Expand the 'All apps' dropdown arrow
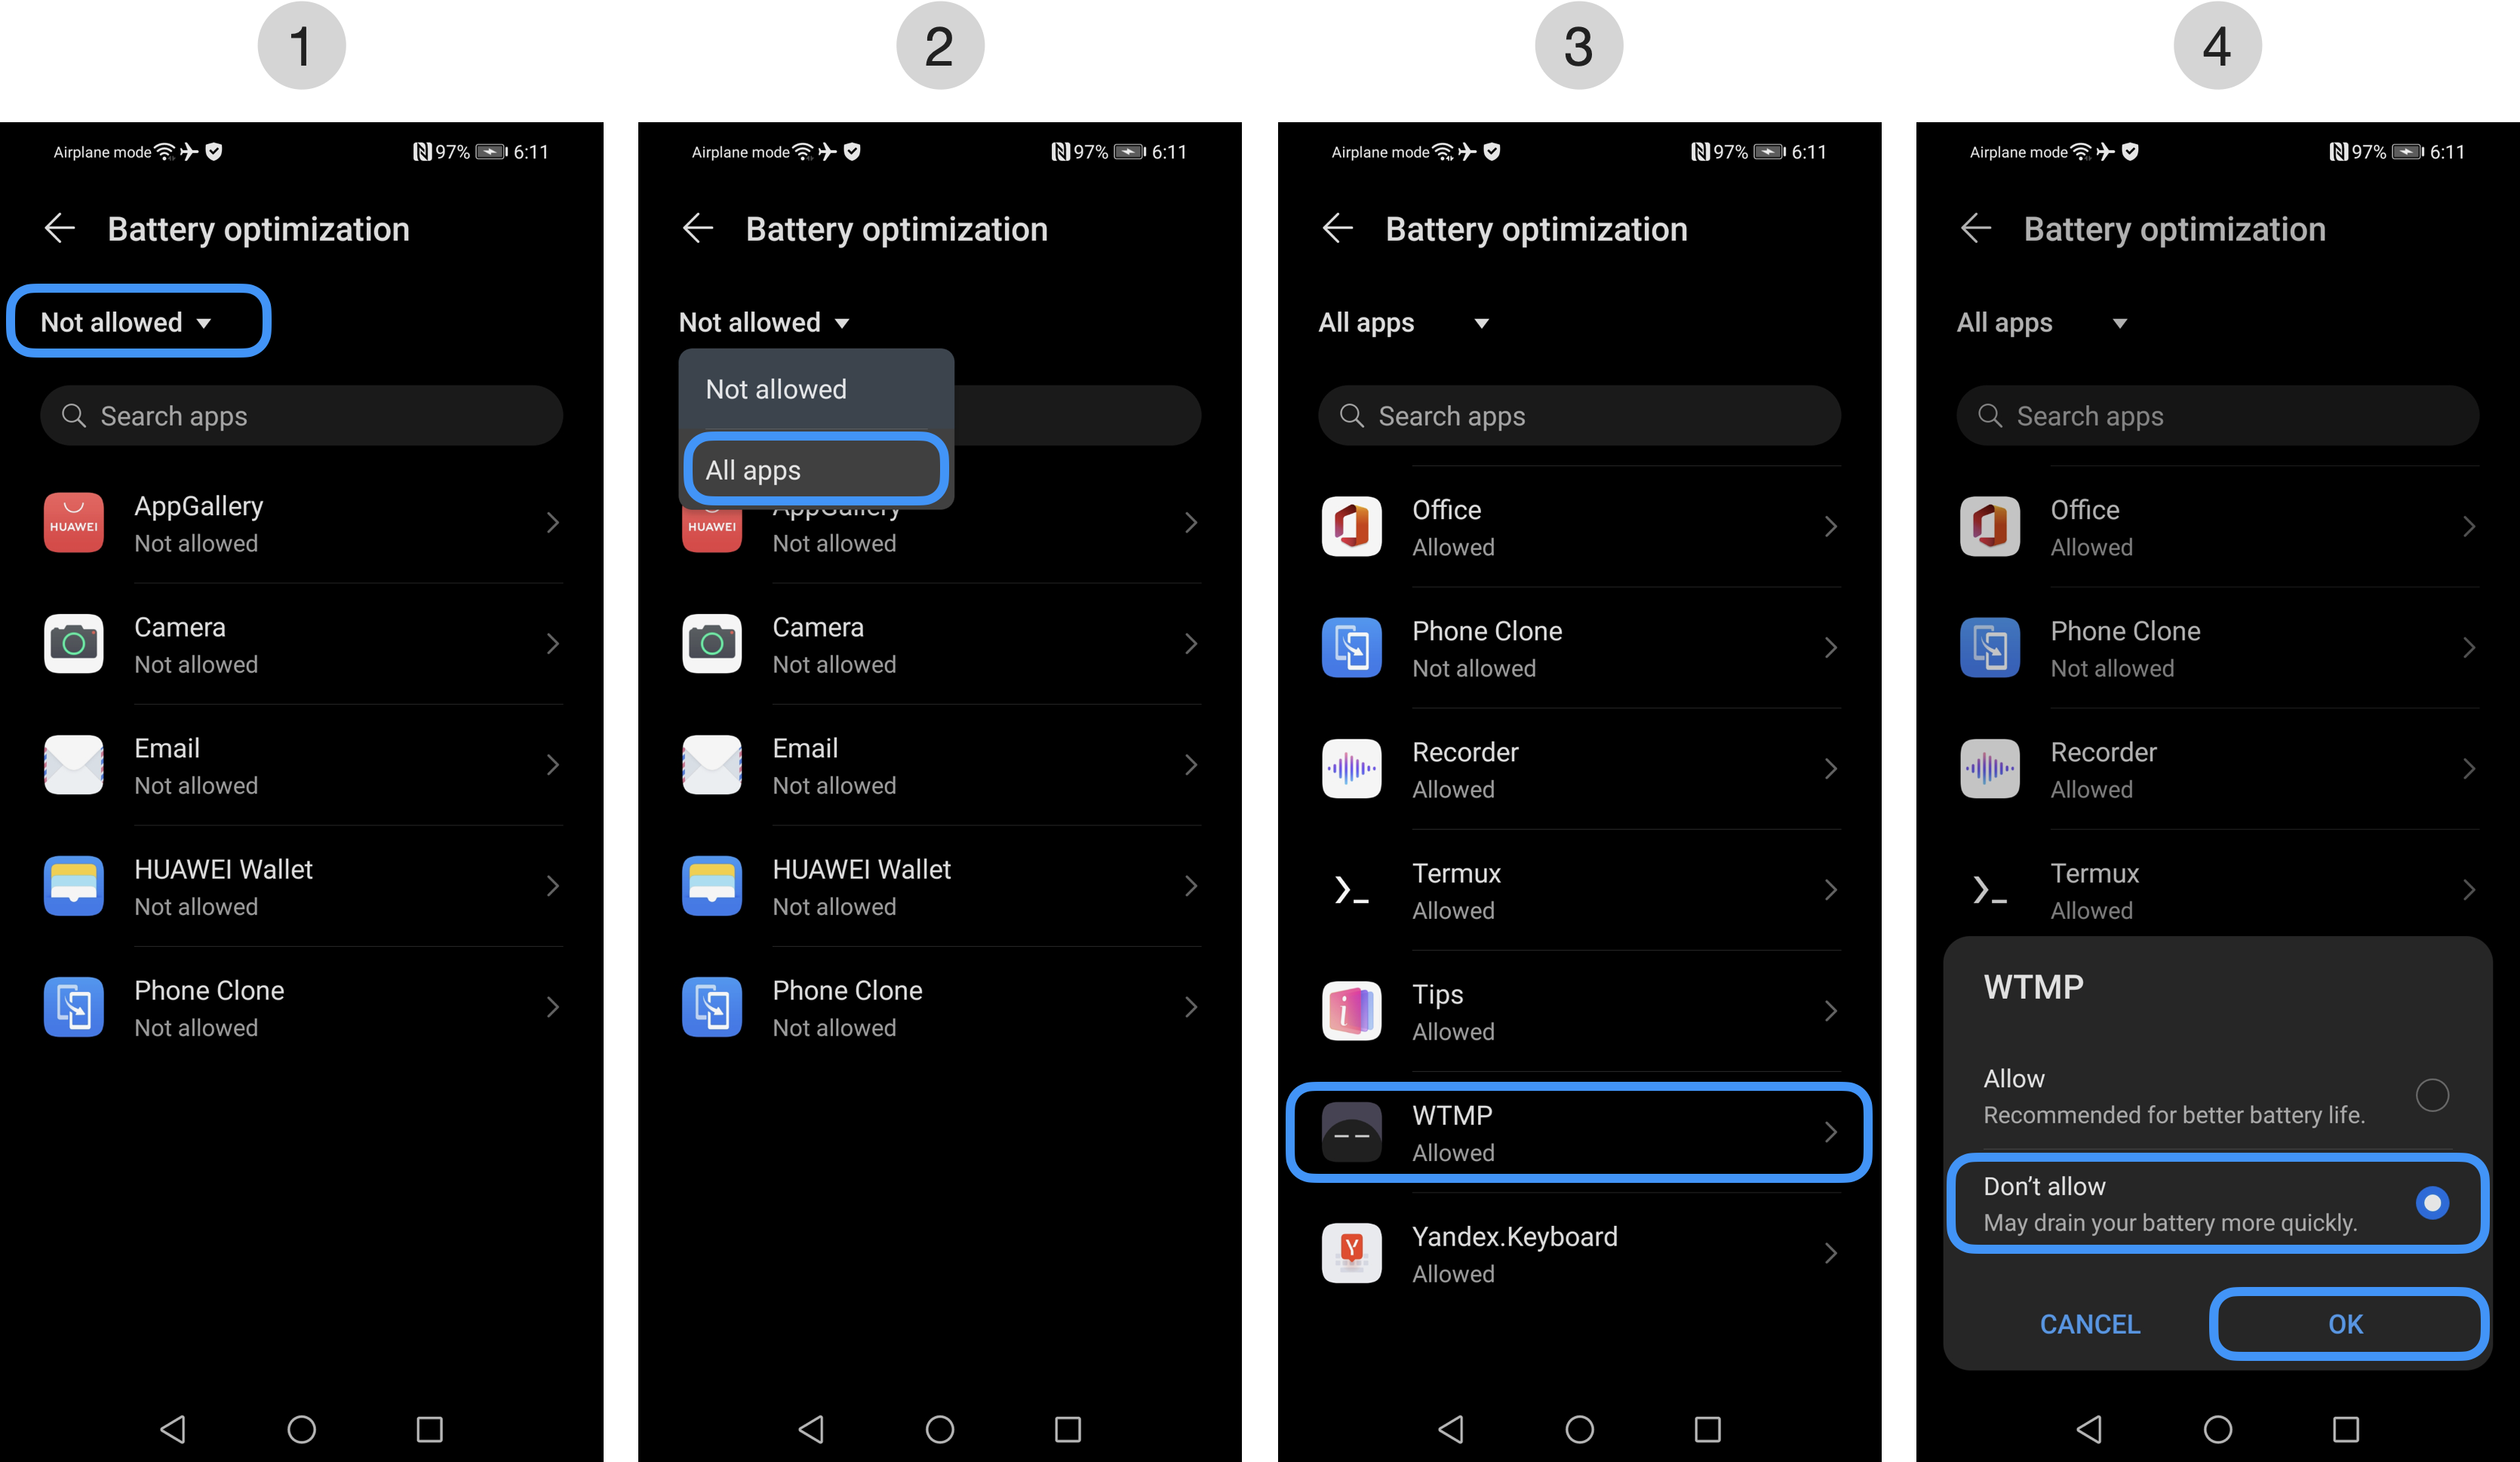 click(x=1486, y=322)
